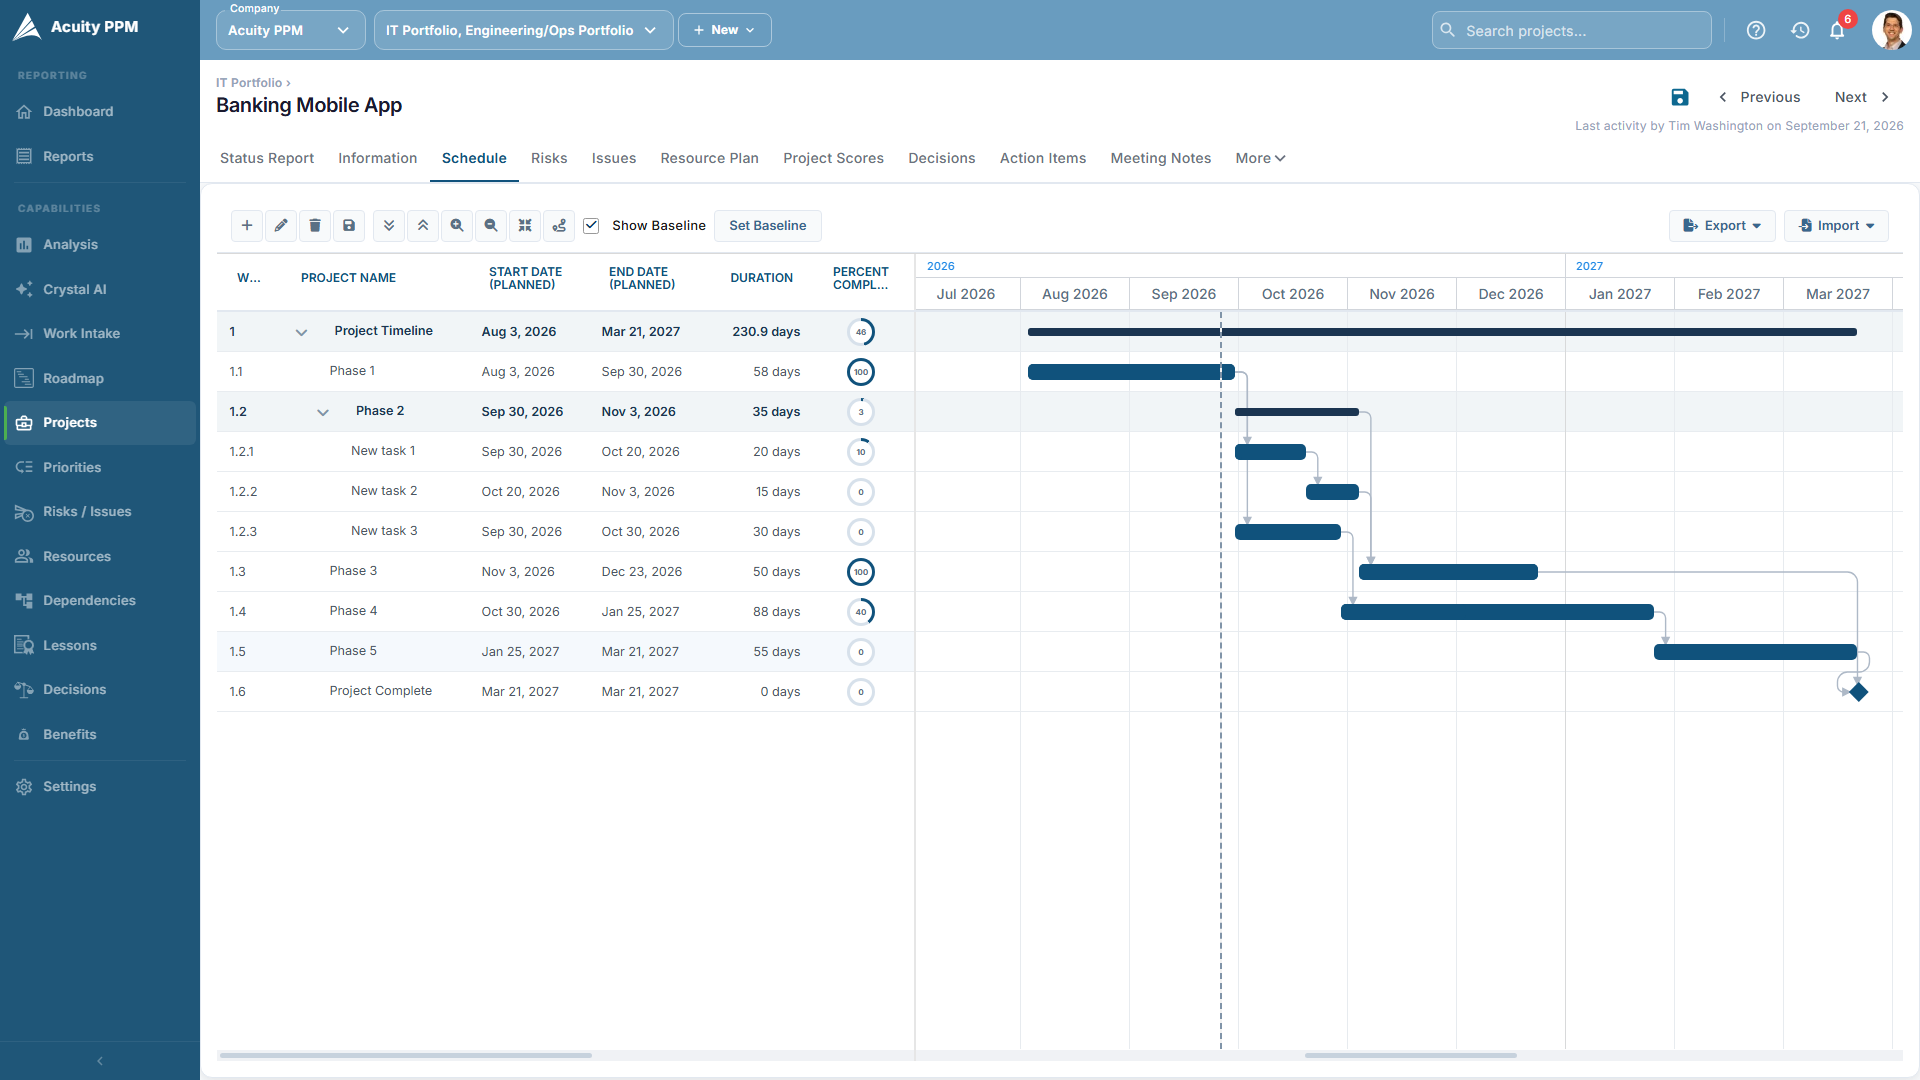Screen dimensions: 1920x1080
Task: Focus the Search projects field
Action: pyautogui.click(x=1572, y=30)
